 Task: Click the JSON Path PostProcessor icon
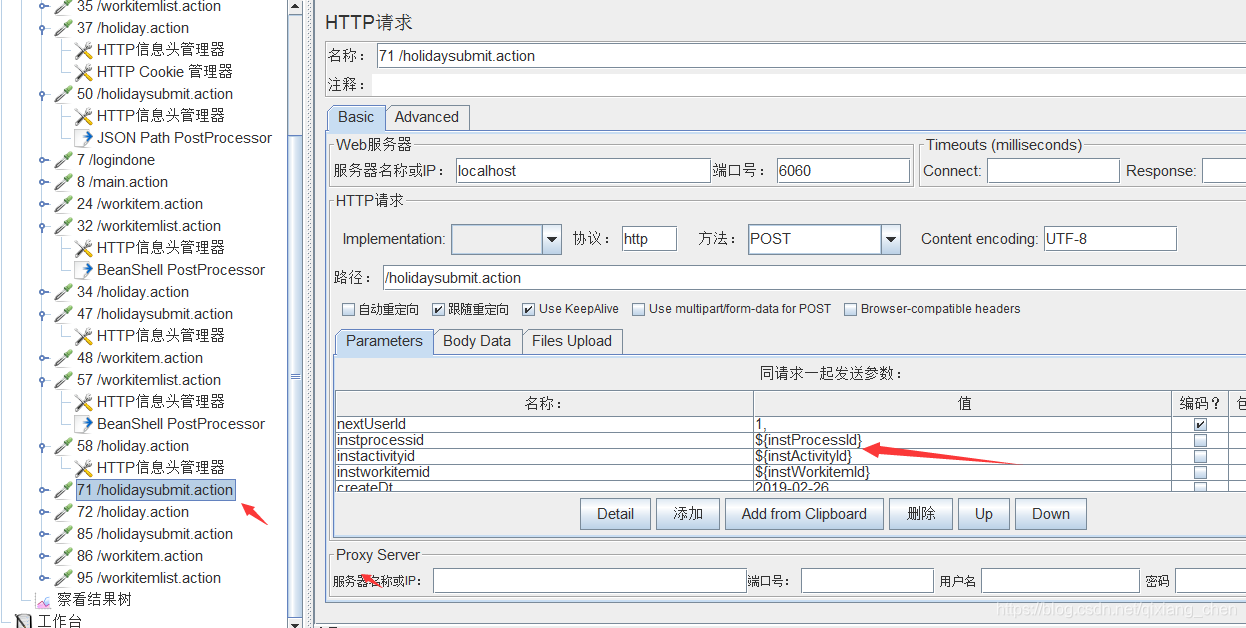click(x=84, y=138)
